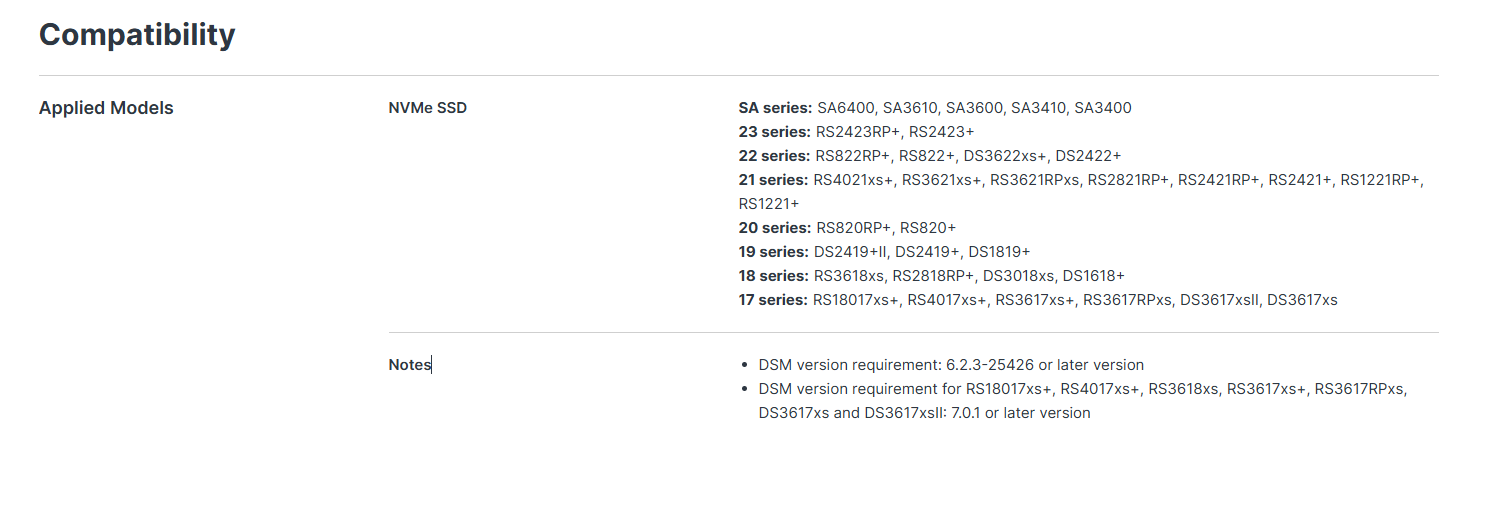The image size is (1502, 511).
Task: Click the 22 series label
Action: (774, 156)
